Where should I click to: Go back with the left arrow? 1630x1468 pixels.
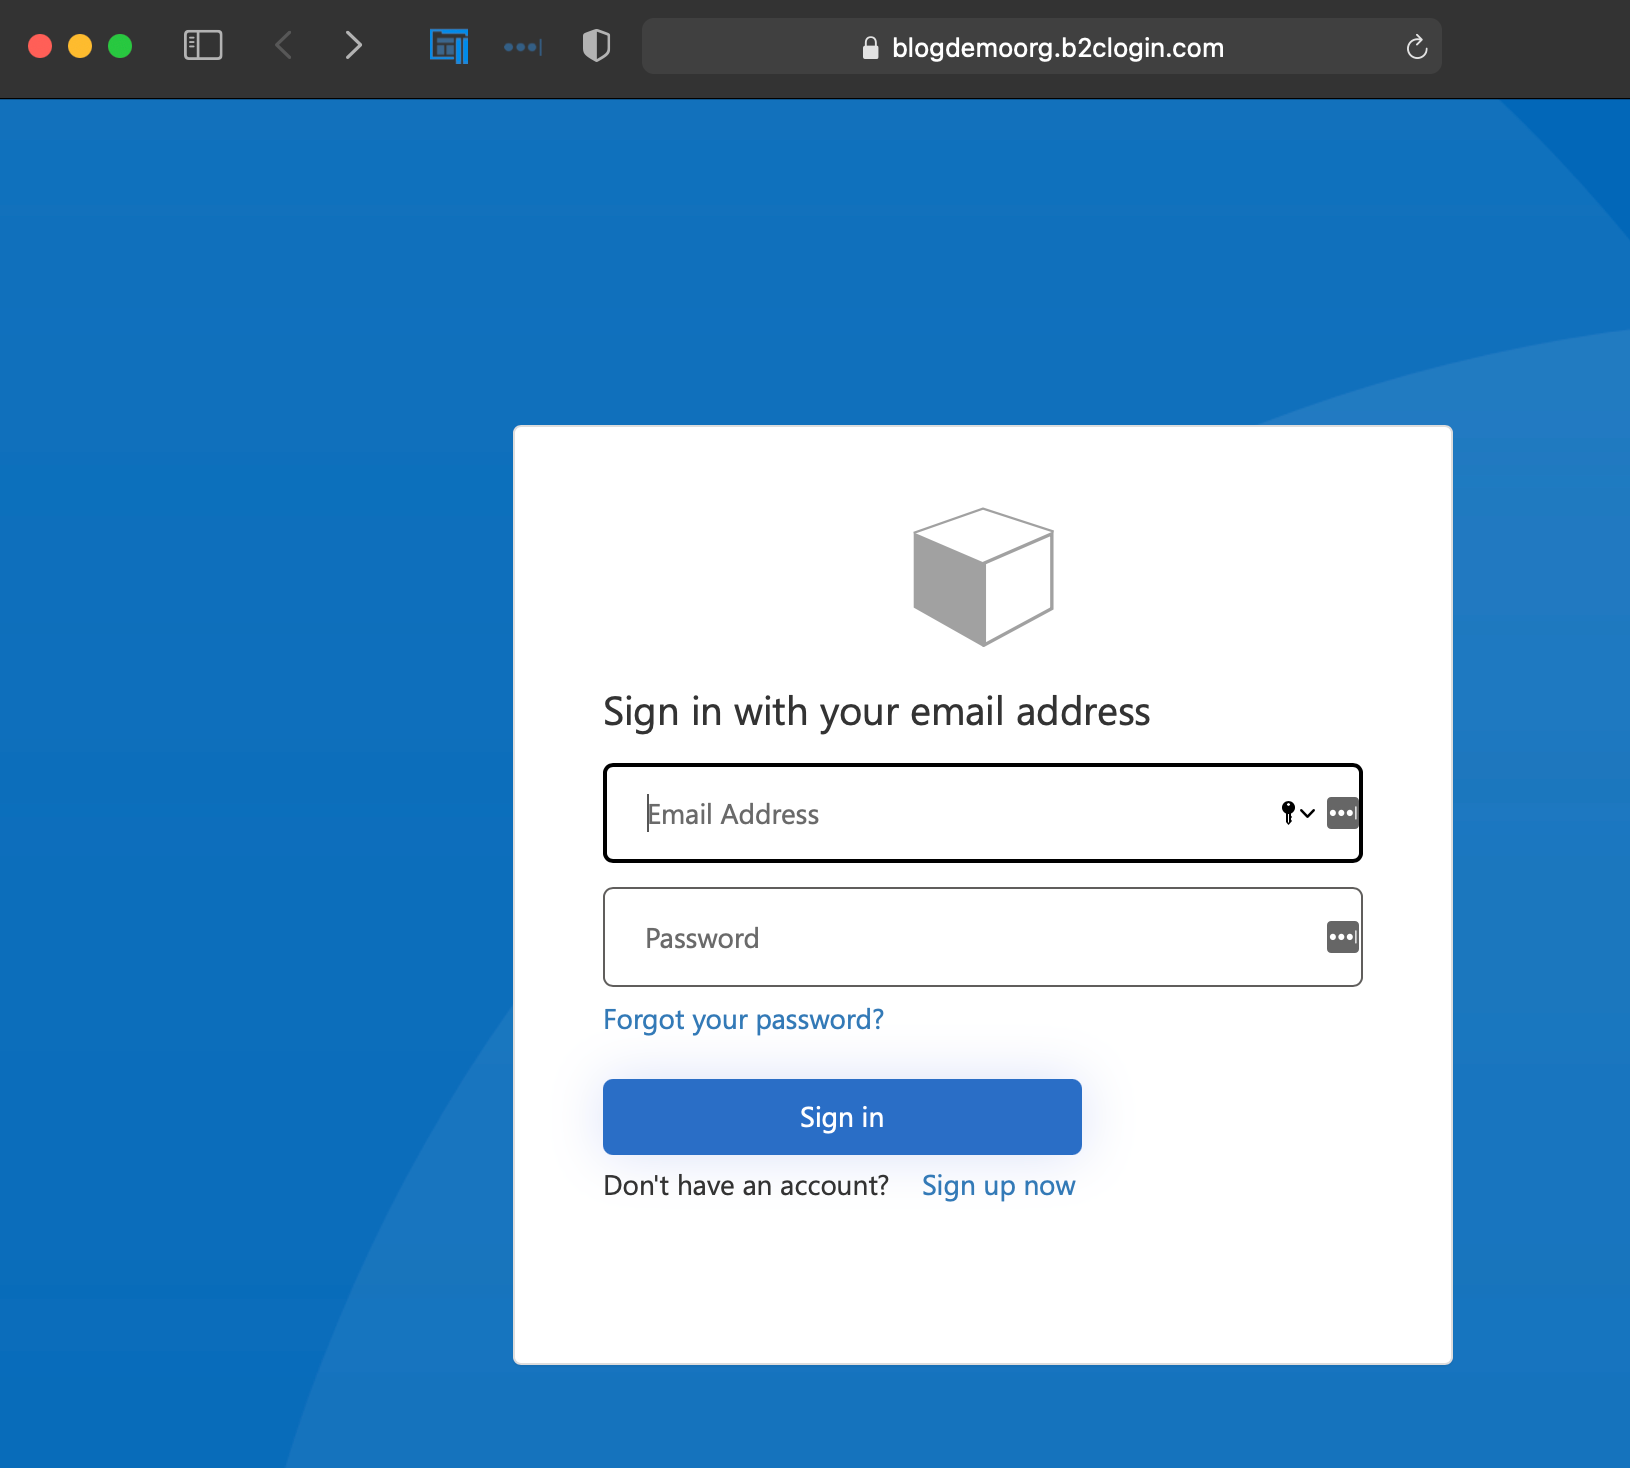coord(284,45)
